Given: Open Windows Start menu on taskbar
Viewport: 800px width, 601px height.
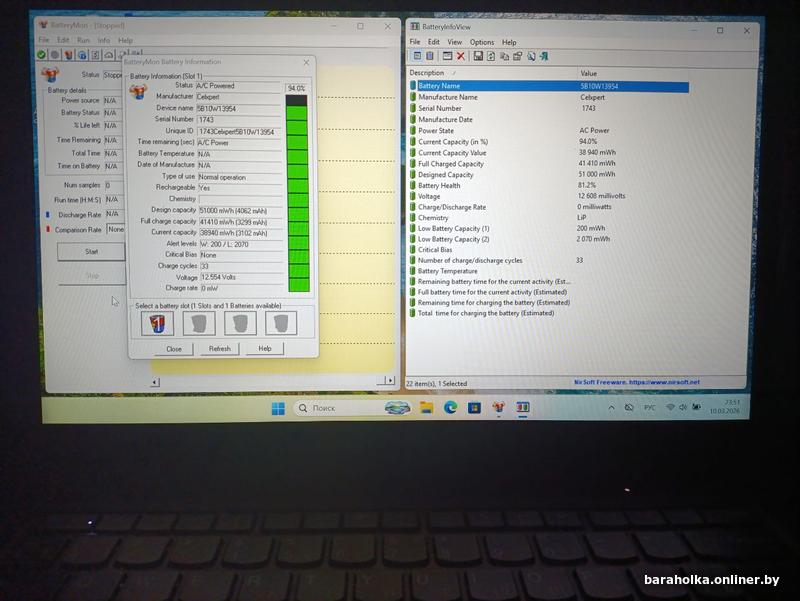Looking at the screenshot, I should [x=278, y=408].
